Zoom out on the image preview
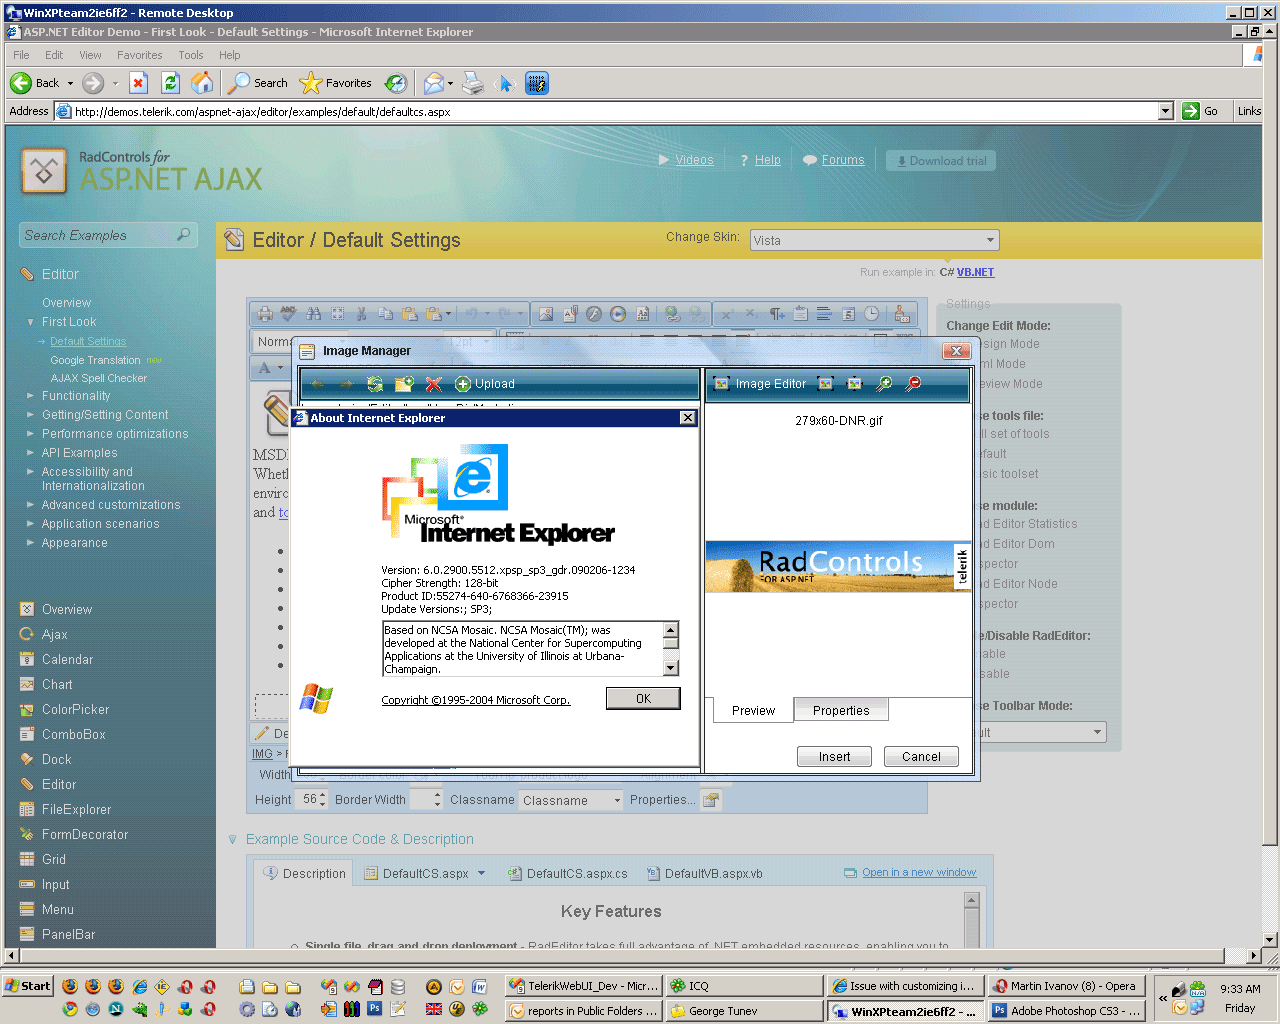1280x1024 pixels. pyautogui.click(x=913, y=384)
